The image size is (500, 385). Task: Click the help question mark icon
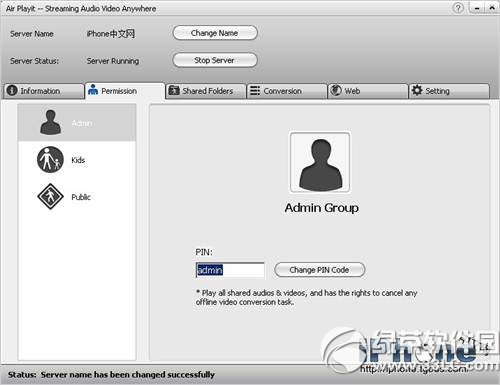[x=458, y=8]
